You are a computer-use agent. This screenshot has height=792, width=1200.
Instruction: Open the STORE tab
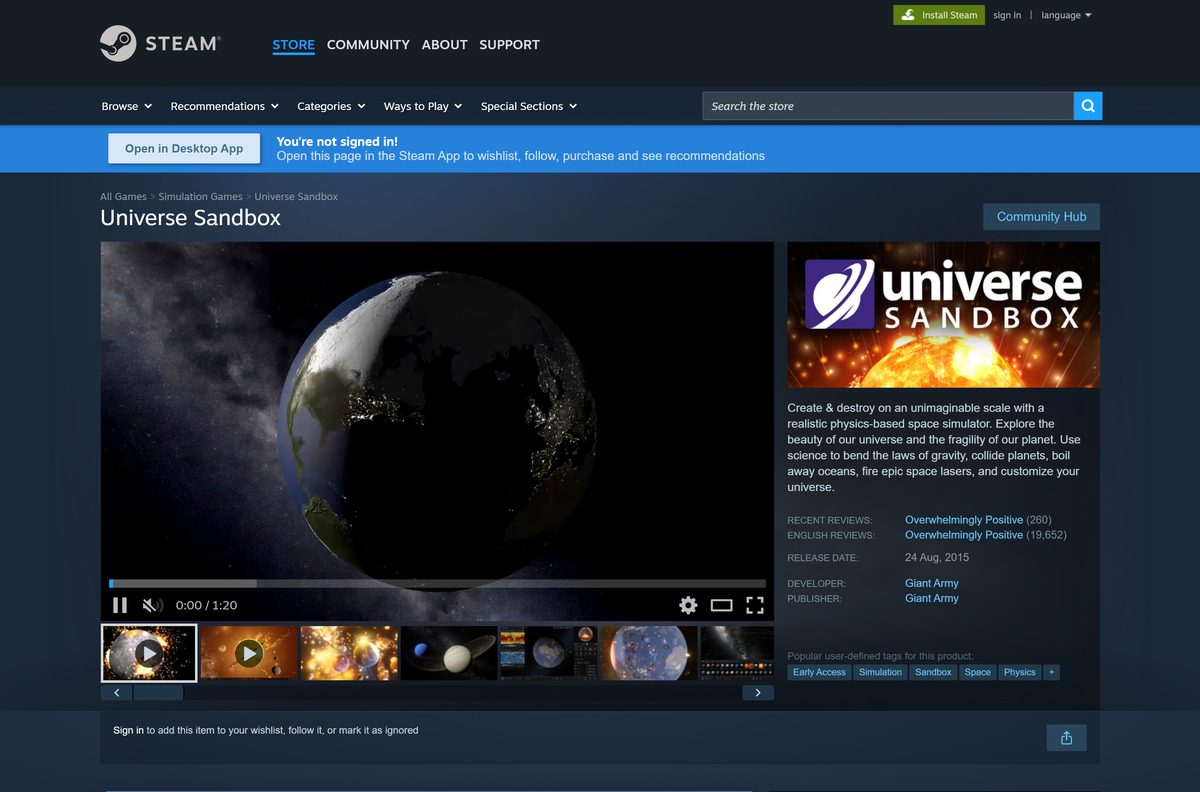tap(293, 45)
